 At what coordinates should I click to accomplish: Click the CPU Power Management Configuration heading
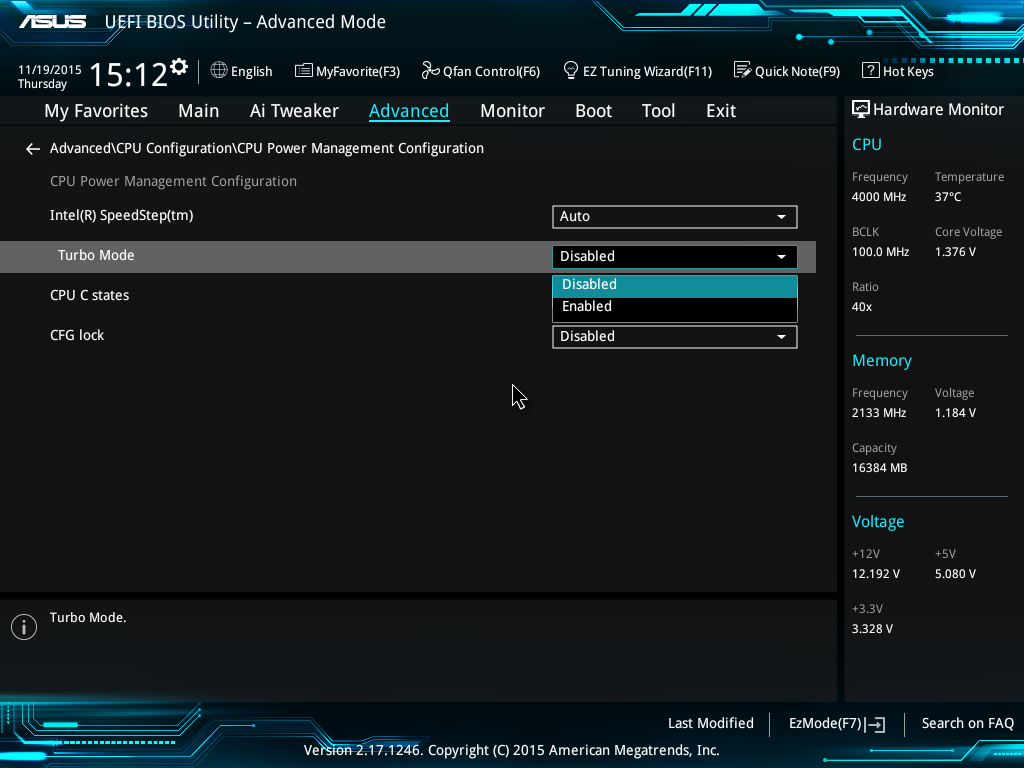(x=173, y=182)
